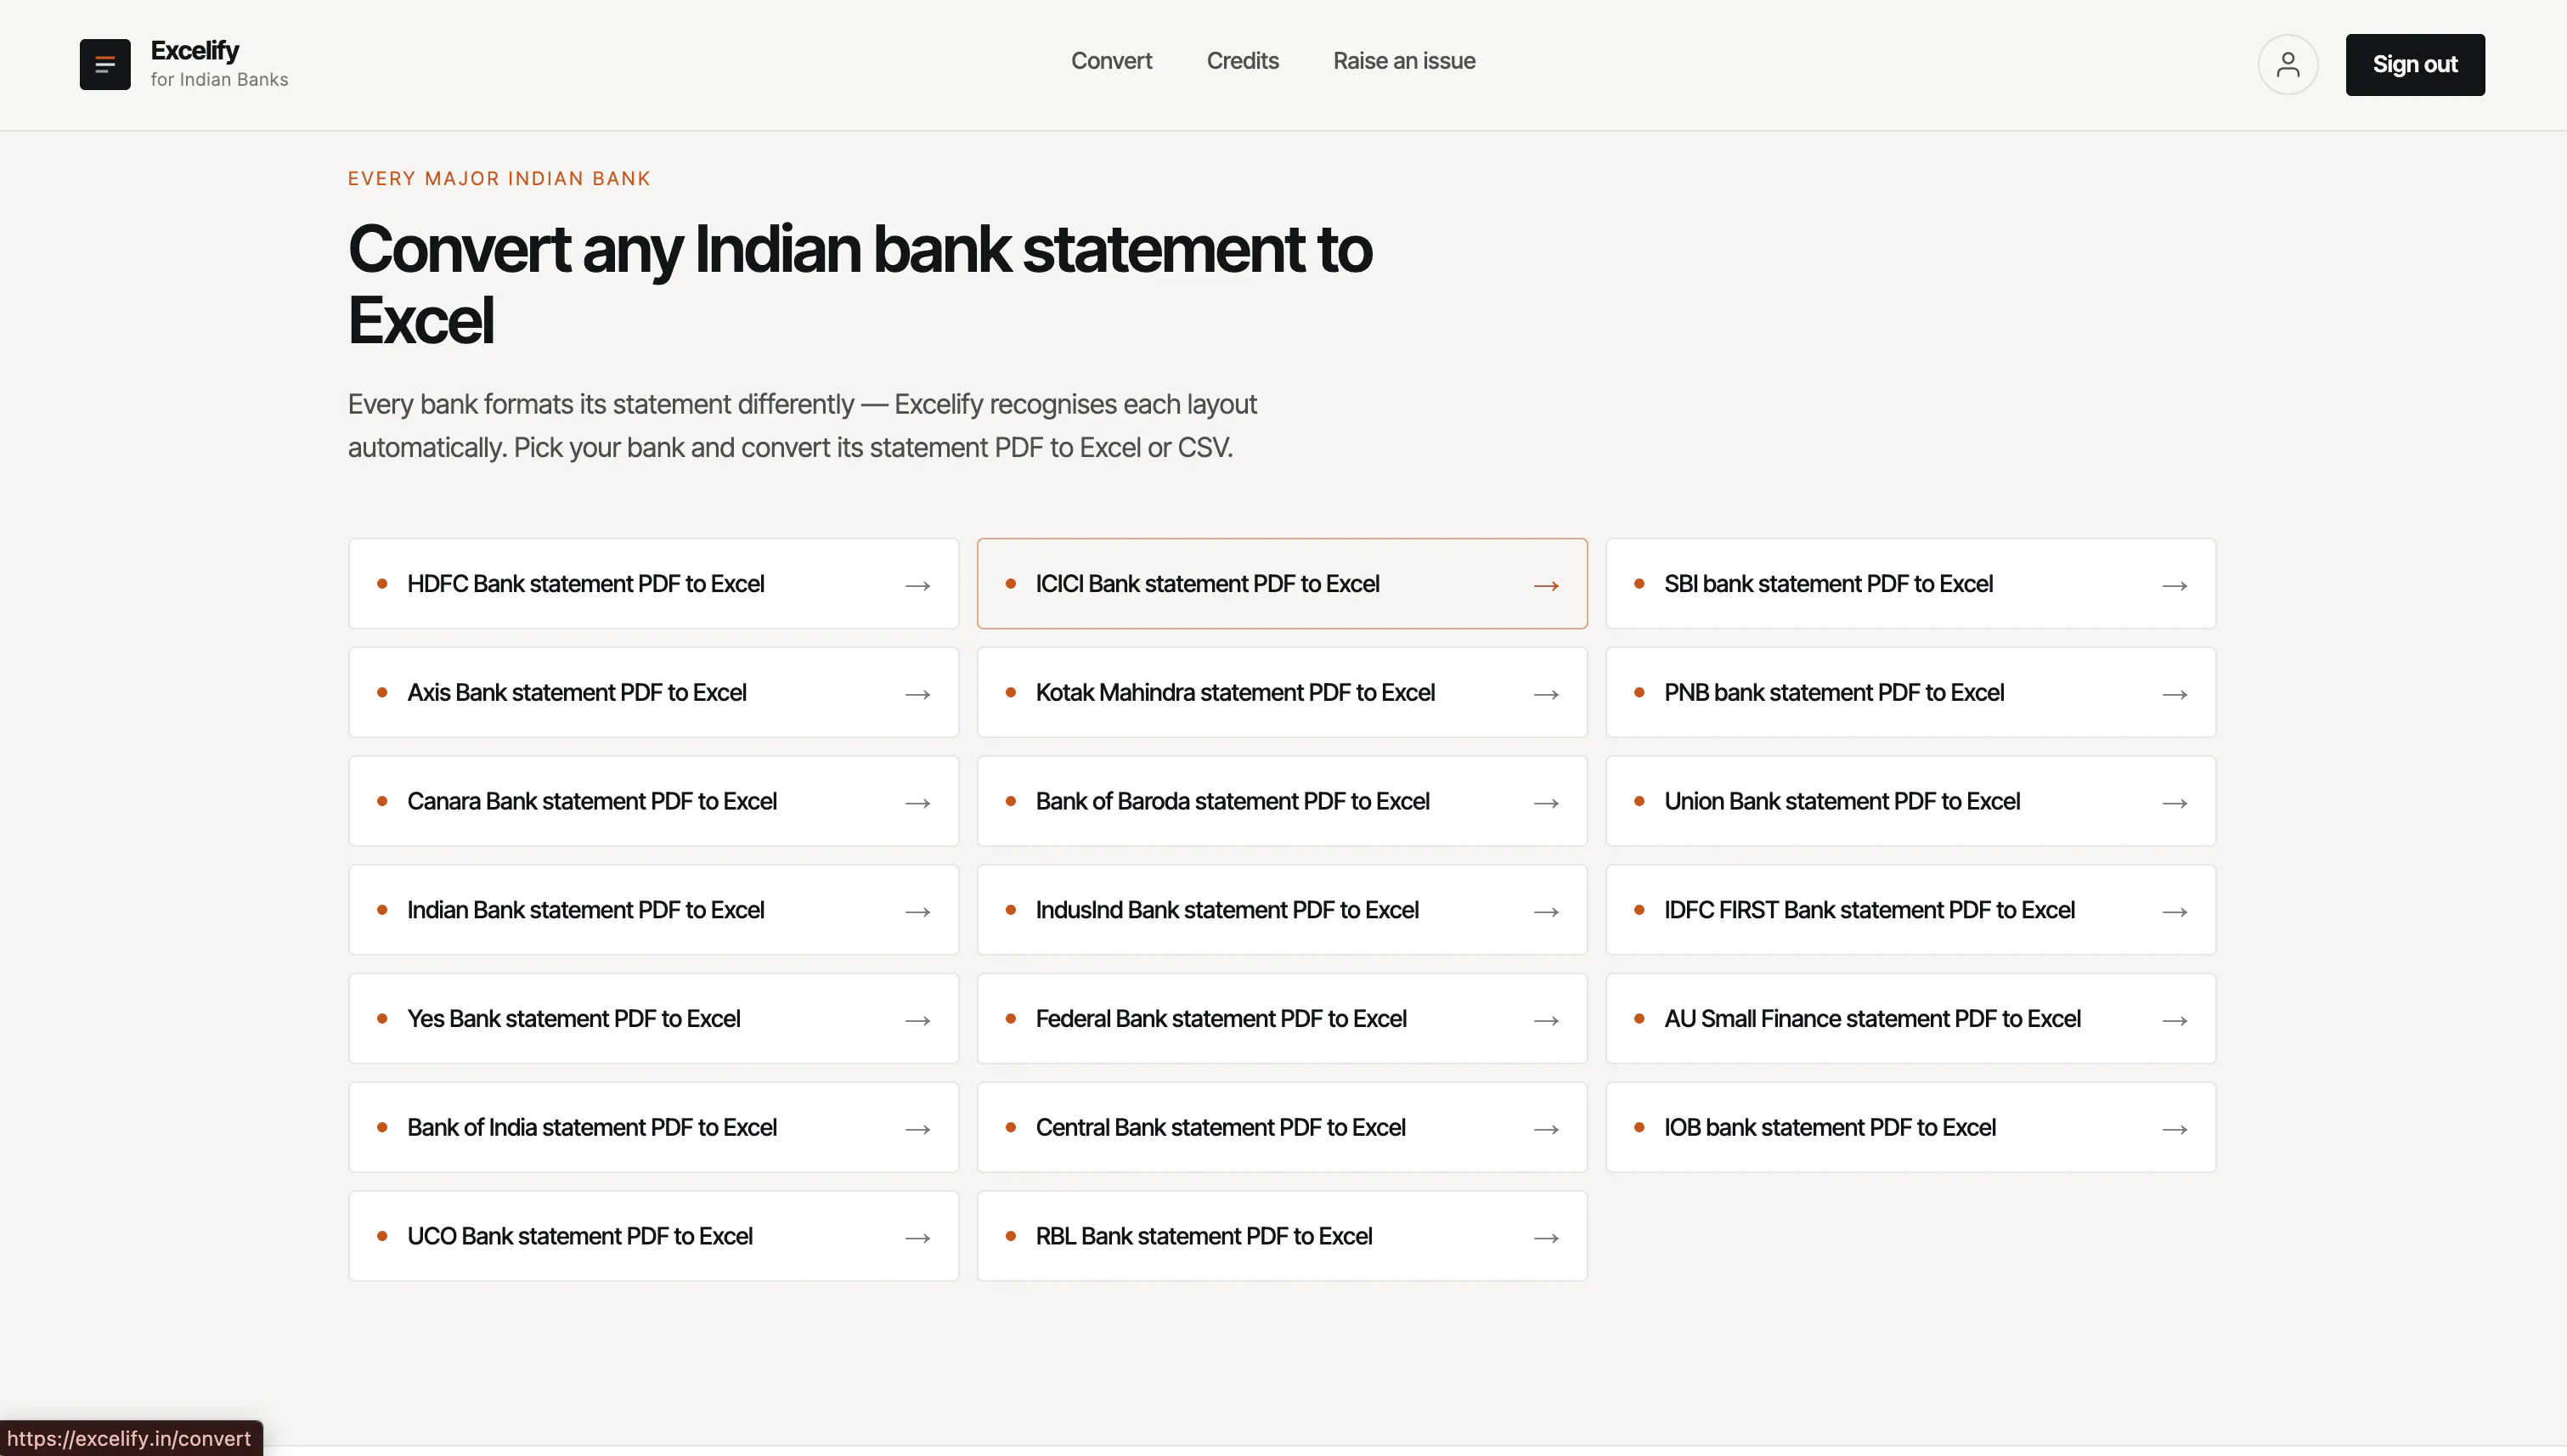This screenshot has width=2567, height=1456.
Task: Click arrow on Indian Bank statement card
Action: pyautogui.click(x=918, y=912)
